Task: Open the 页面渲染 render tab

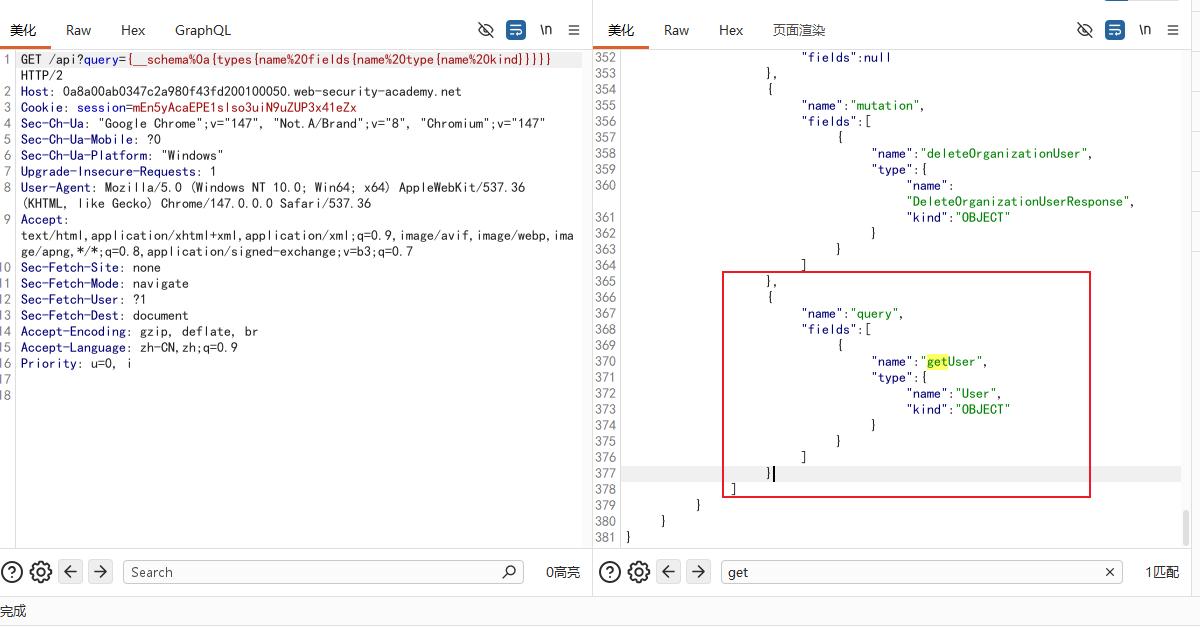Action: pyautogui.click(x=799, y=30)
